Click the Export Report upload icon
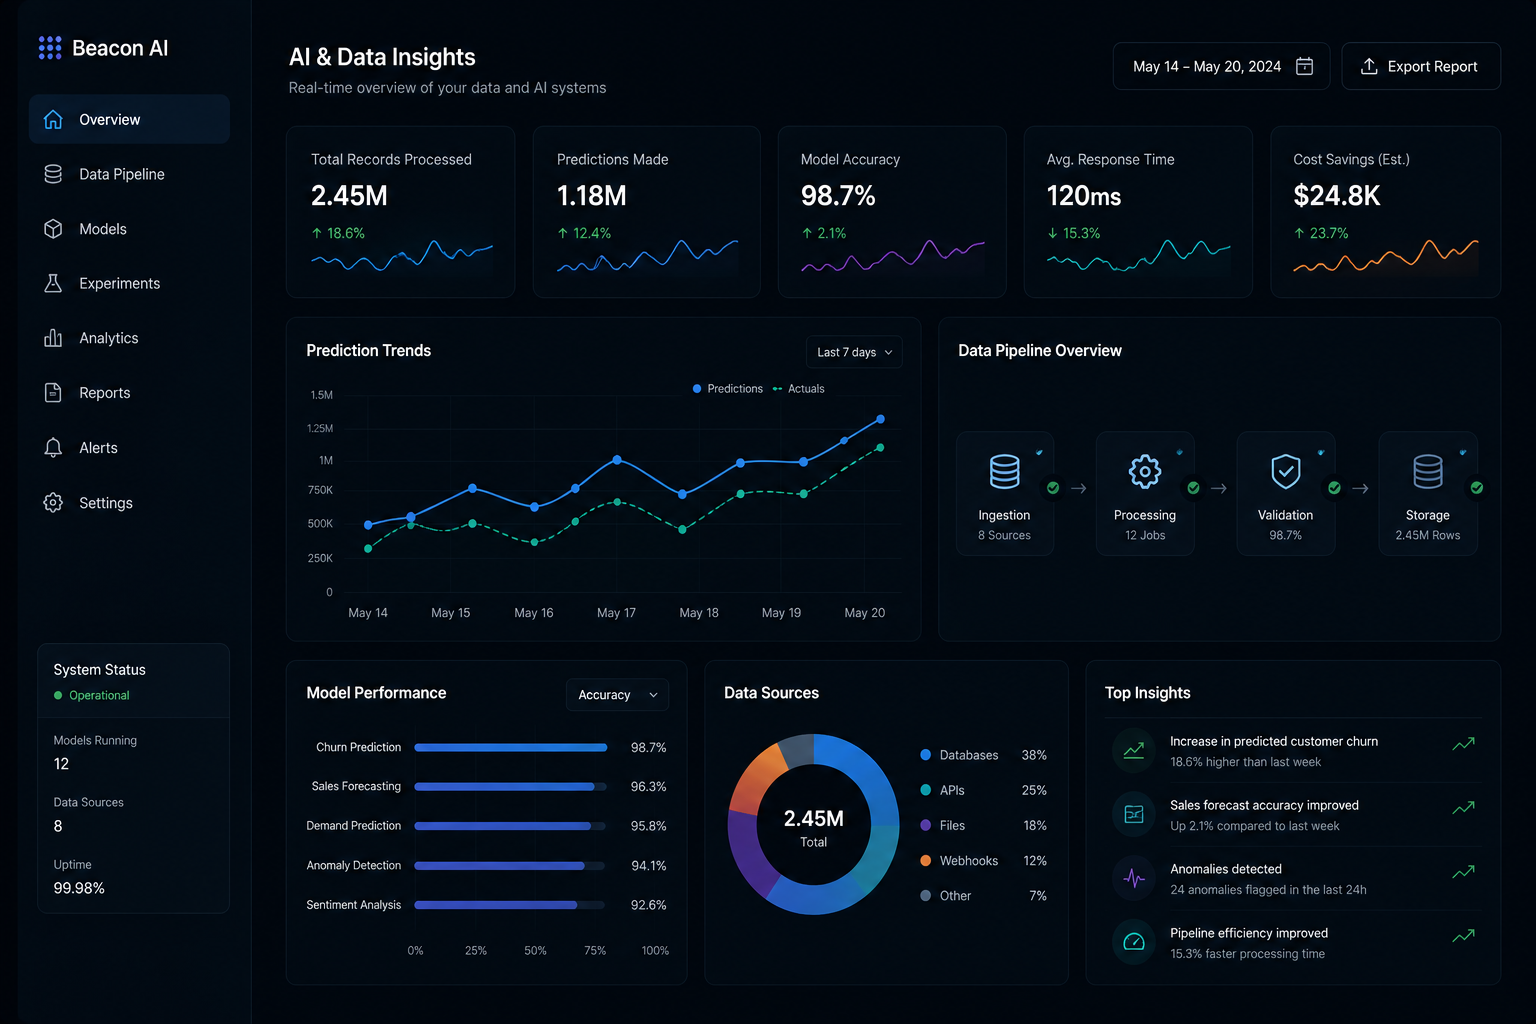Screen dimensions: 1536x1024 pos(1369,66)
